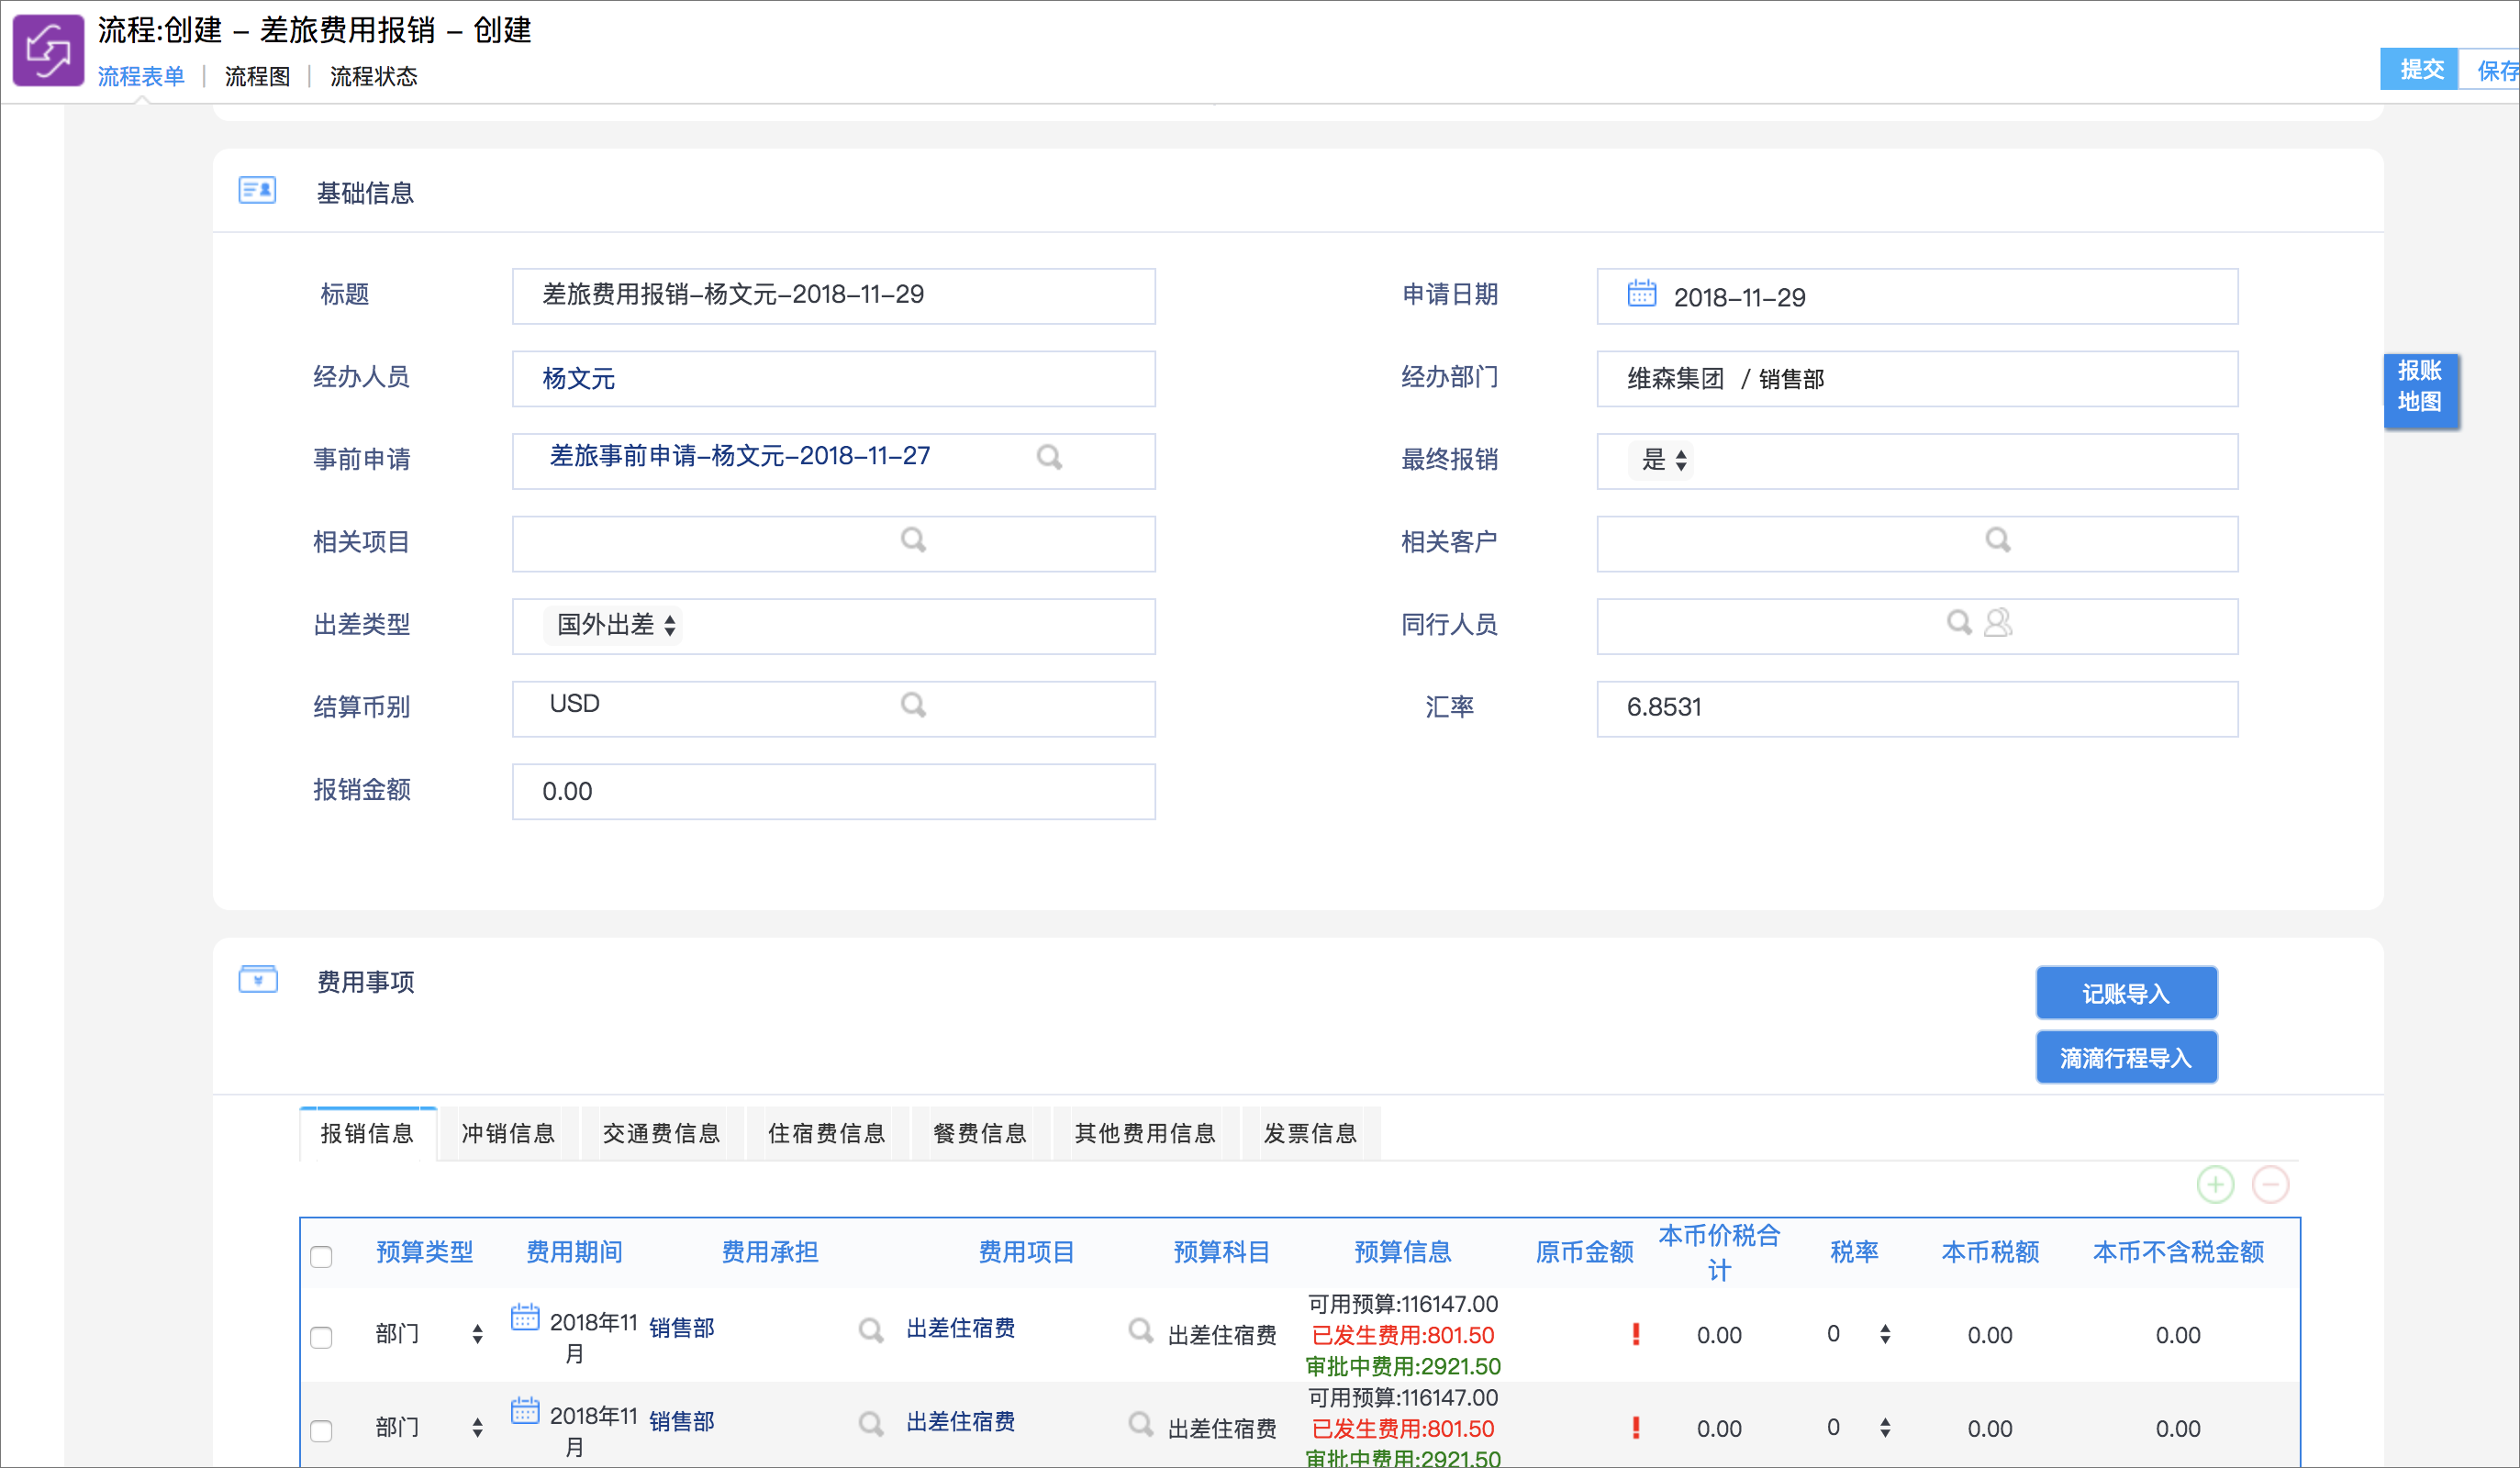Image resolution: width=2520 pixels, height=1468 pixels.
Task: Add a row with the green plus icon
Action: [2215, 1185]
